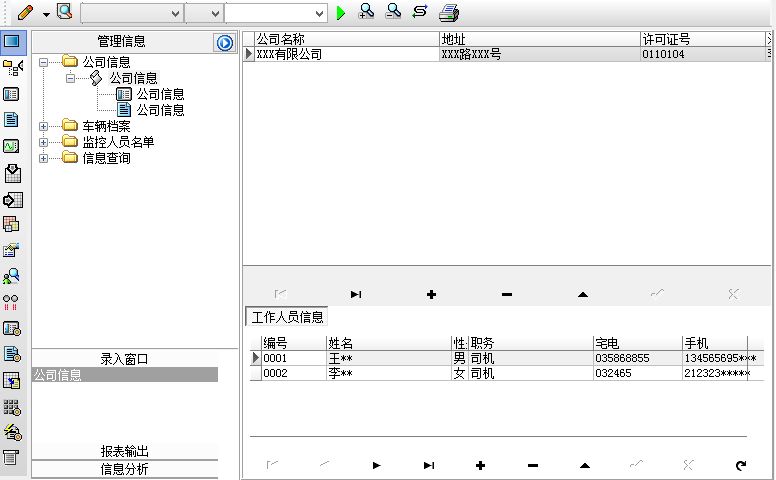Open the 信息分析 section
The width and height of the screenshot is (776, 480).
click(125, 469)
